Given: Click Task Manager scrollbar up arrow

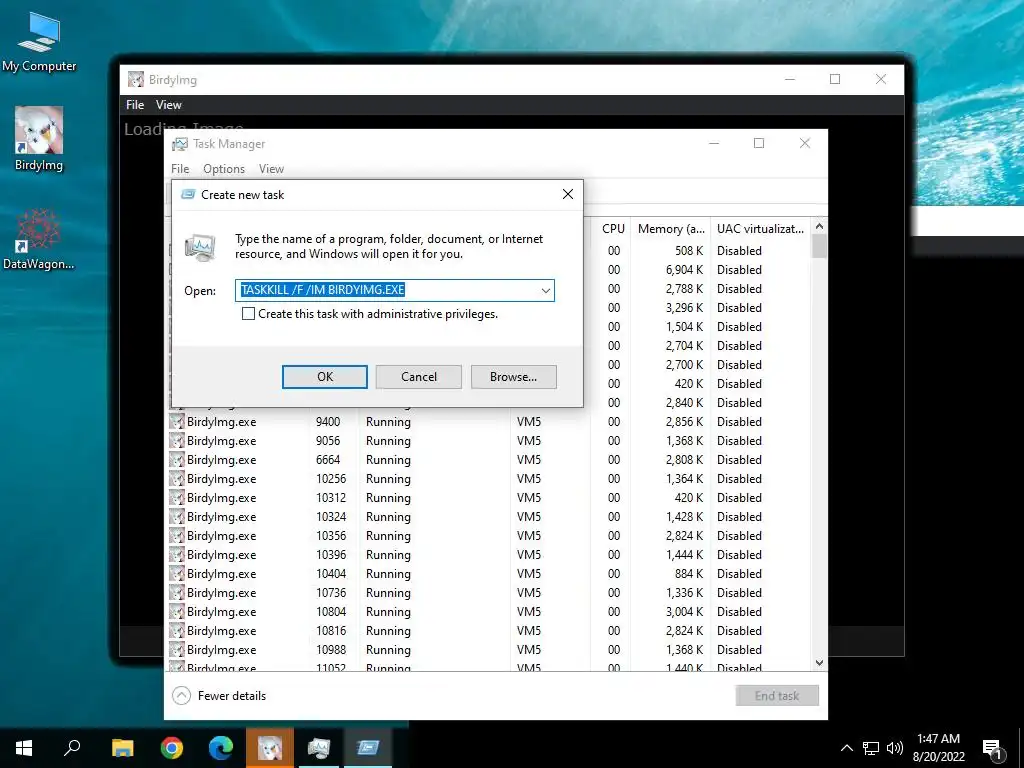Looking at the screenshot, I should tap(820, 227).
